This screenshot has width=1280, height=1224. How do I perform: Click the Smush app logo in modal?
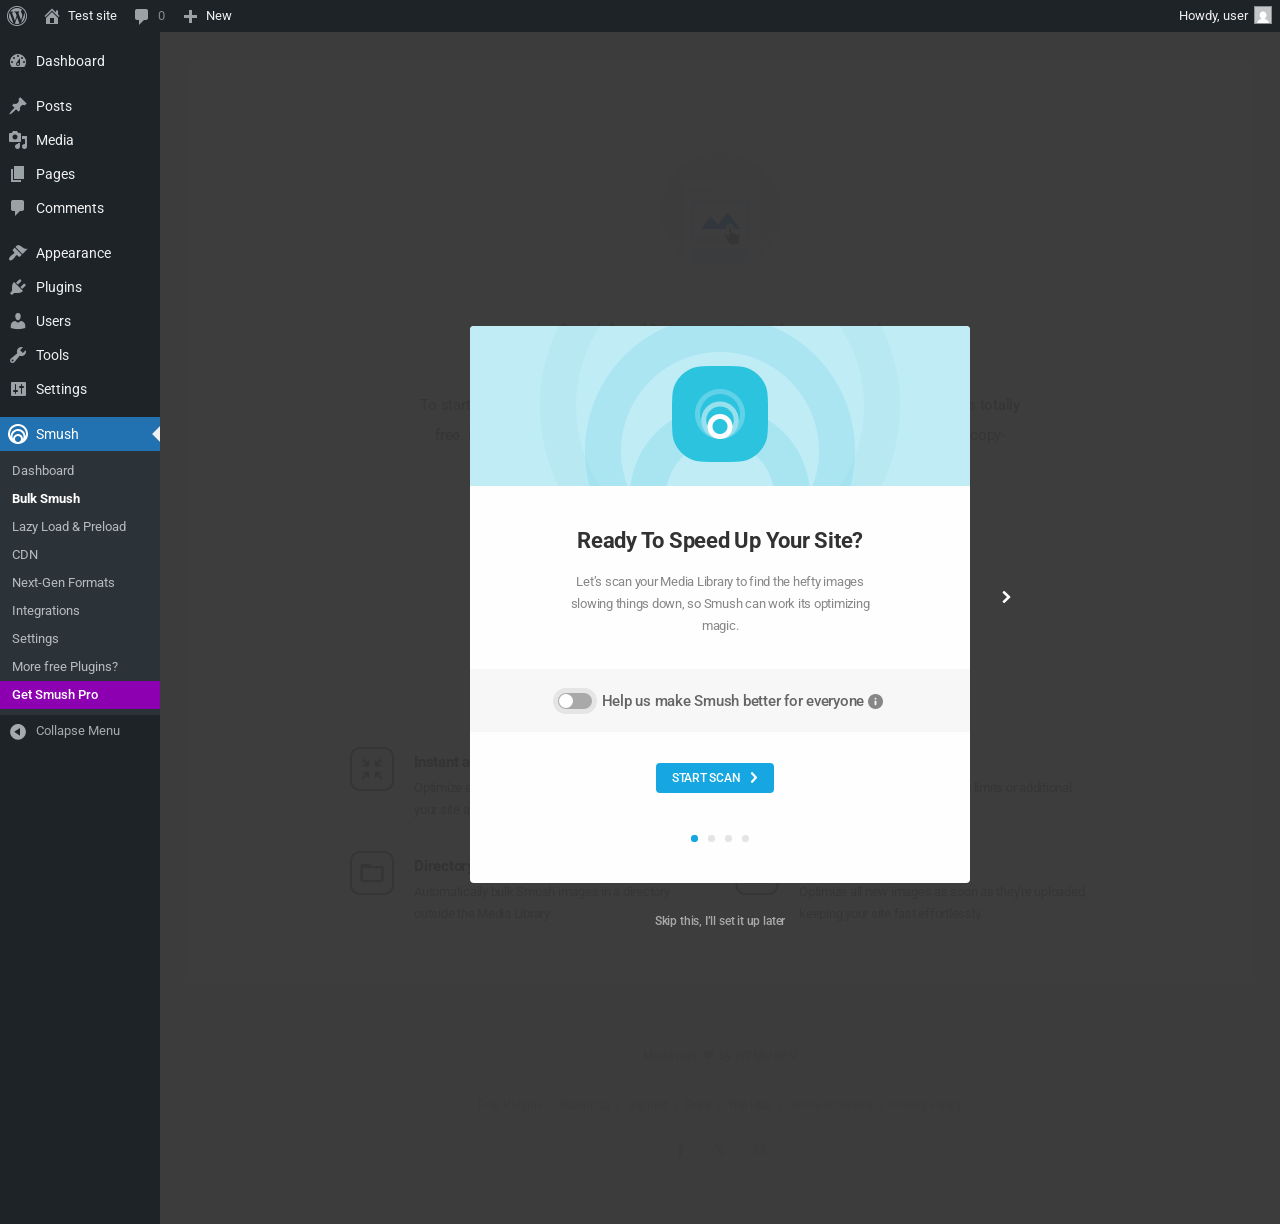[x=720, y=414]
